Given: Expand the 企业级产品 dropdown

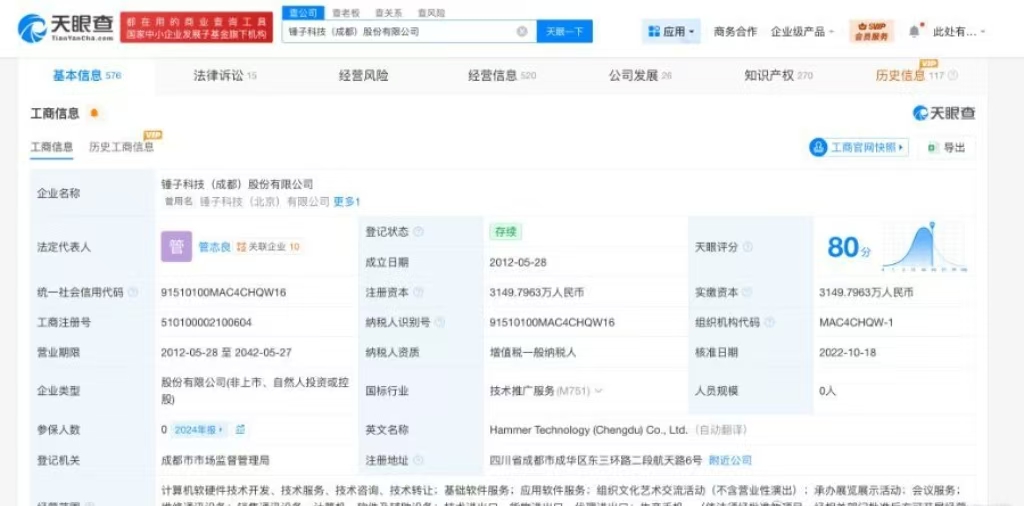Looking at the screenshot, I should pyautogui.click(x=802, y=32).
